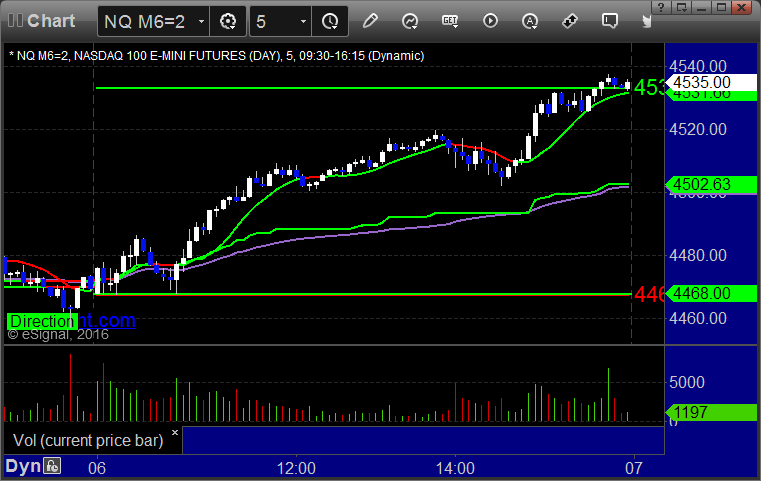The image size is (761, 481).
Task: Click the 06 date label on time axis
Action: point(97,468)
